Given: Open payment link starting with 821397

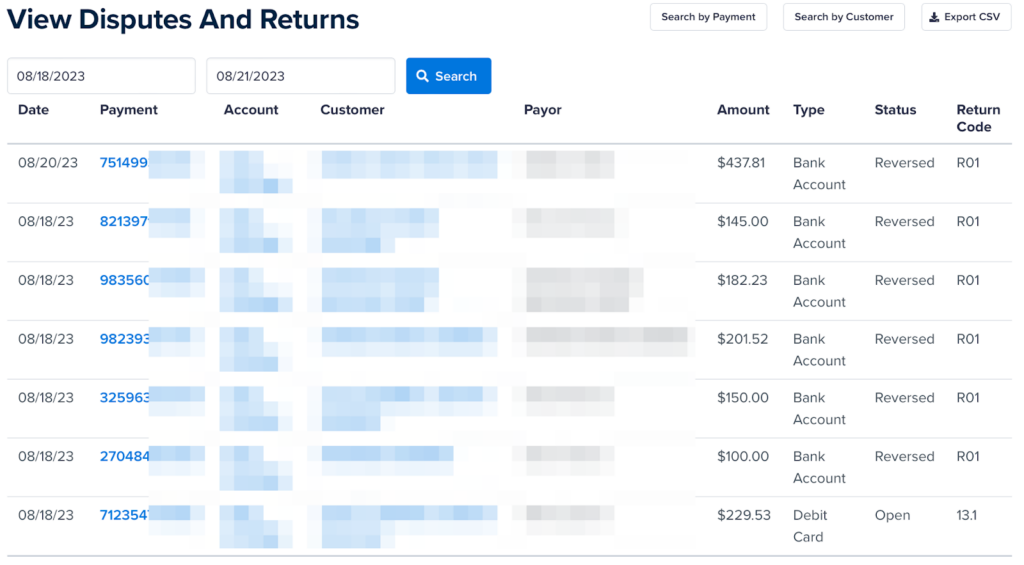Looking at the screenshot, I should [124, 222].
